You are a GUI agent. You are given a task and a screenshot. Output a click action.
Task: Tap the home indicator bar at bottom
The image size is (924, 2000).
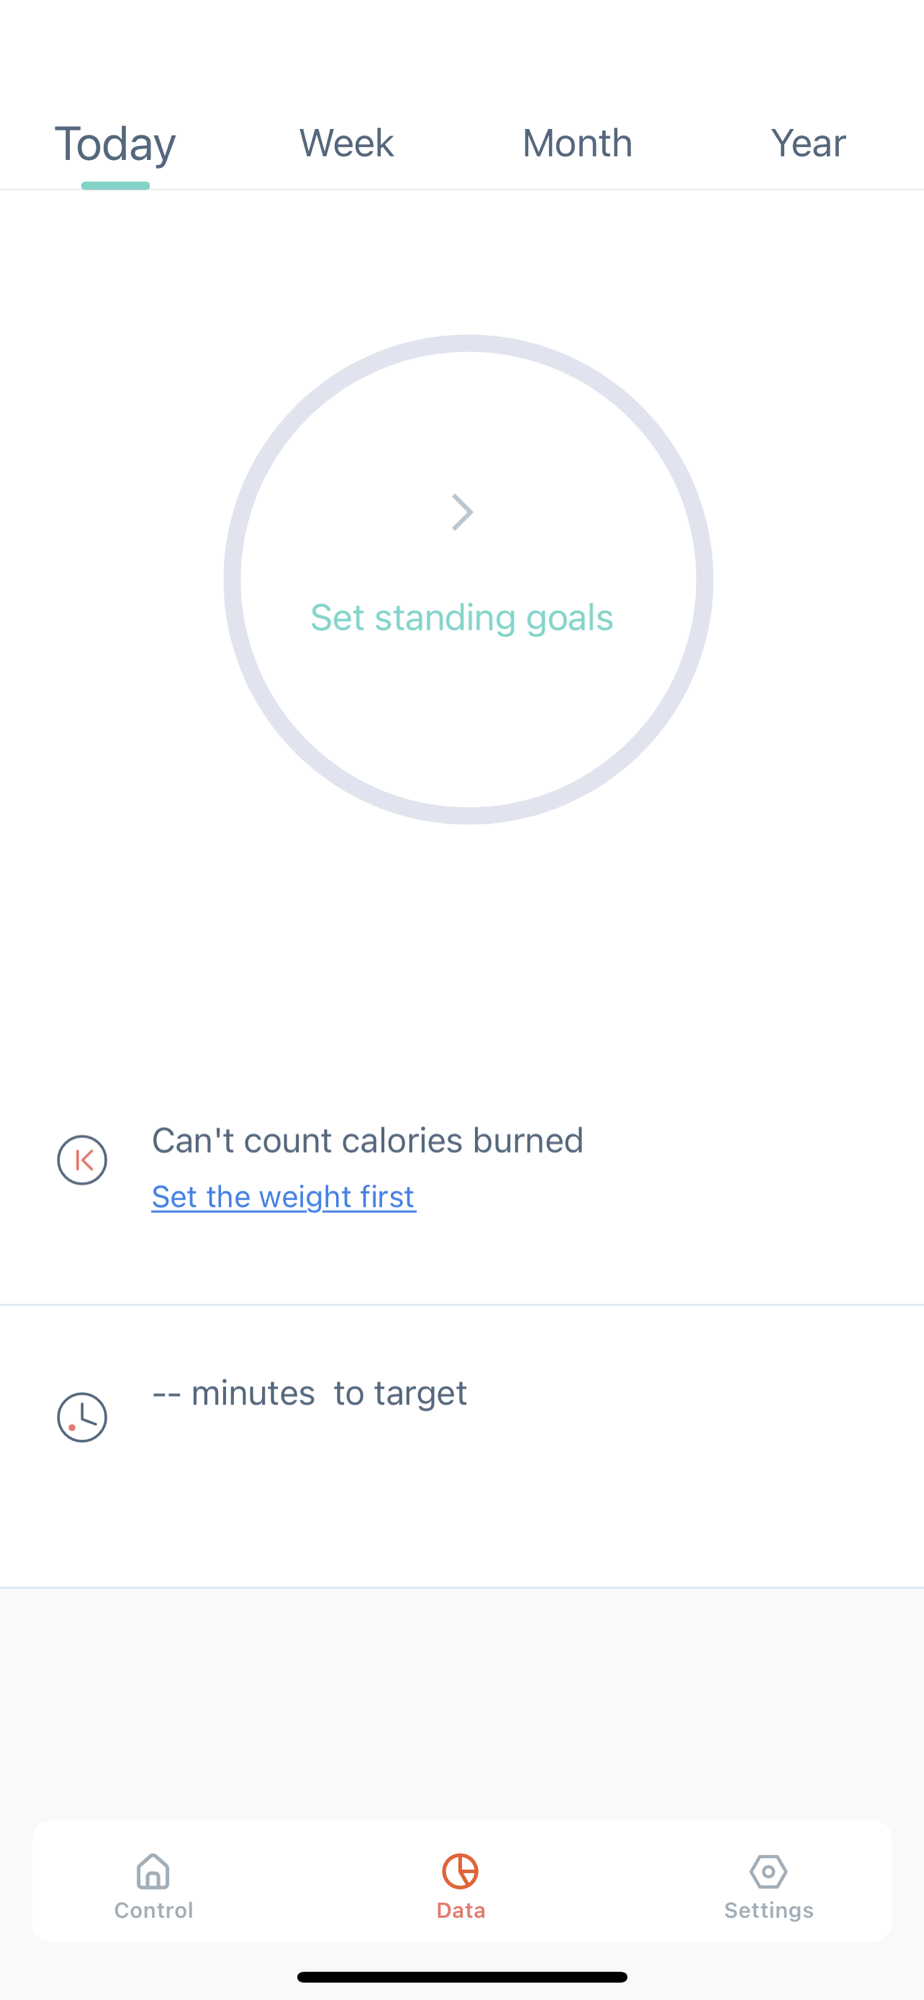462,1977
